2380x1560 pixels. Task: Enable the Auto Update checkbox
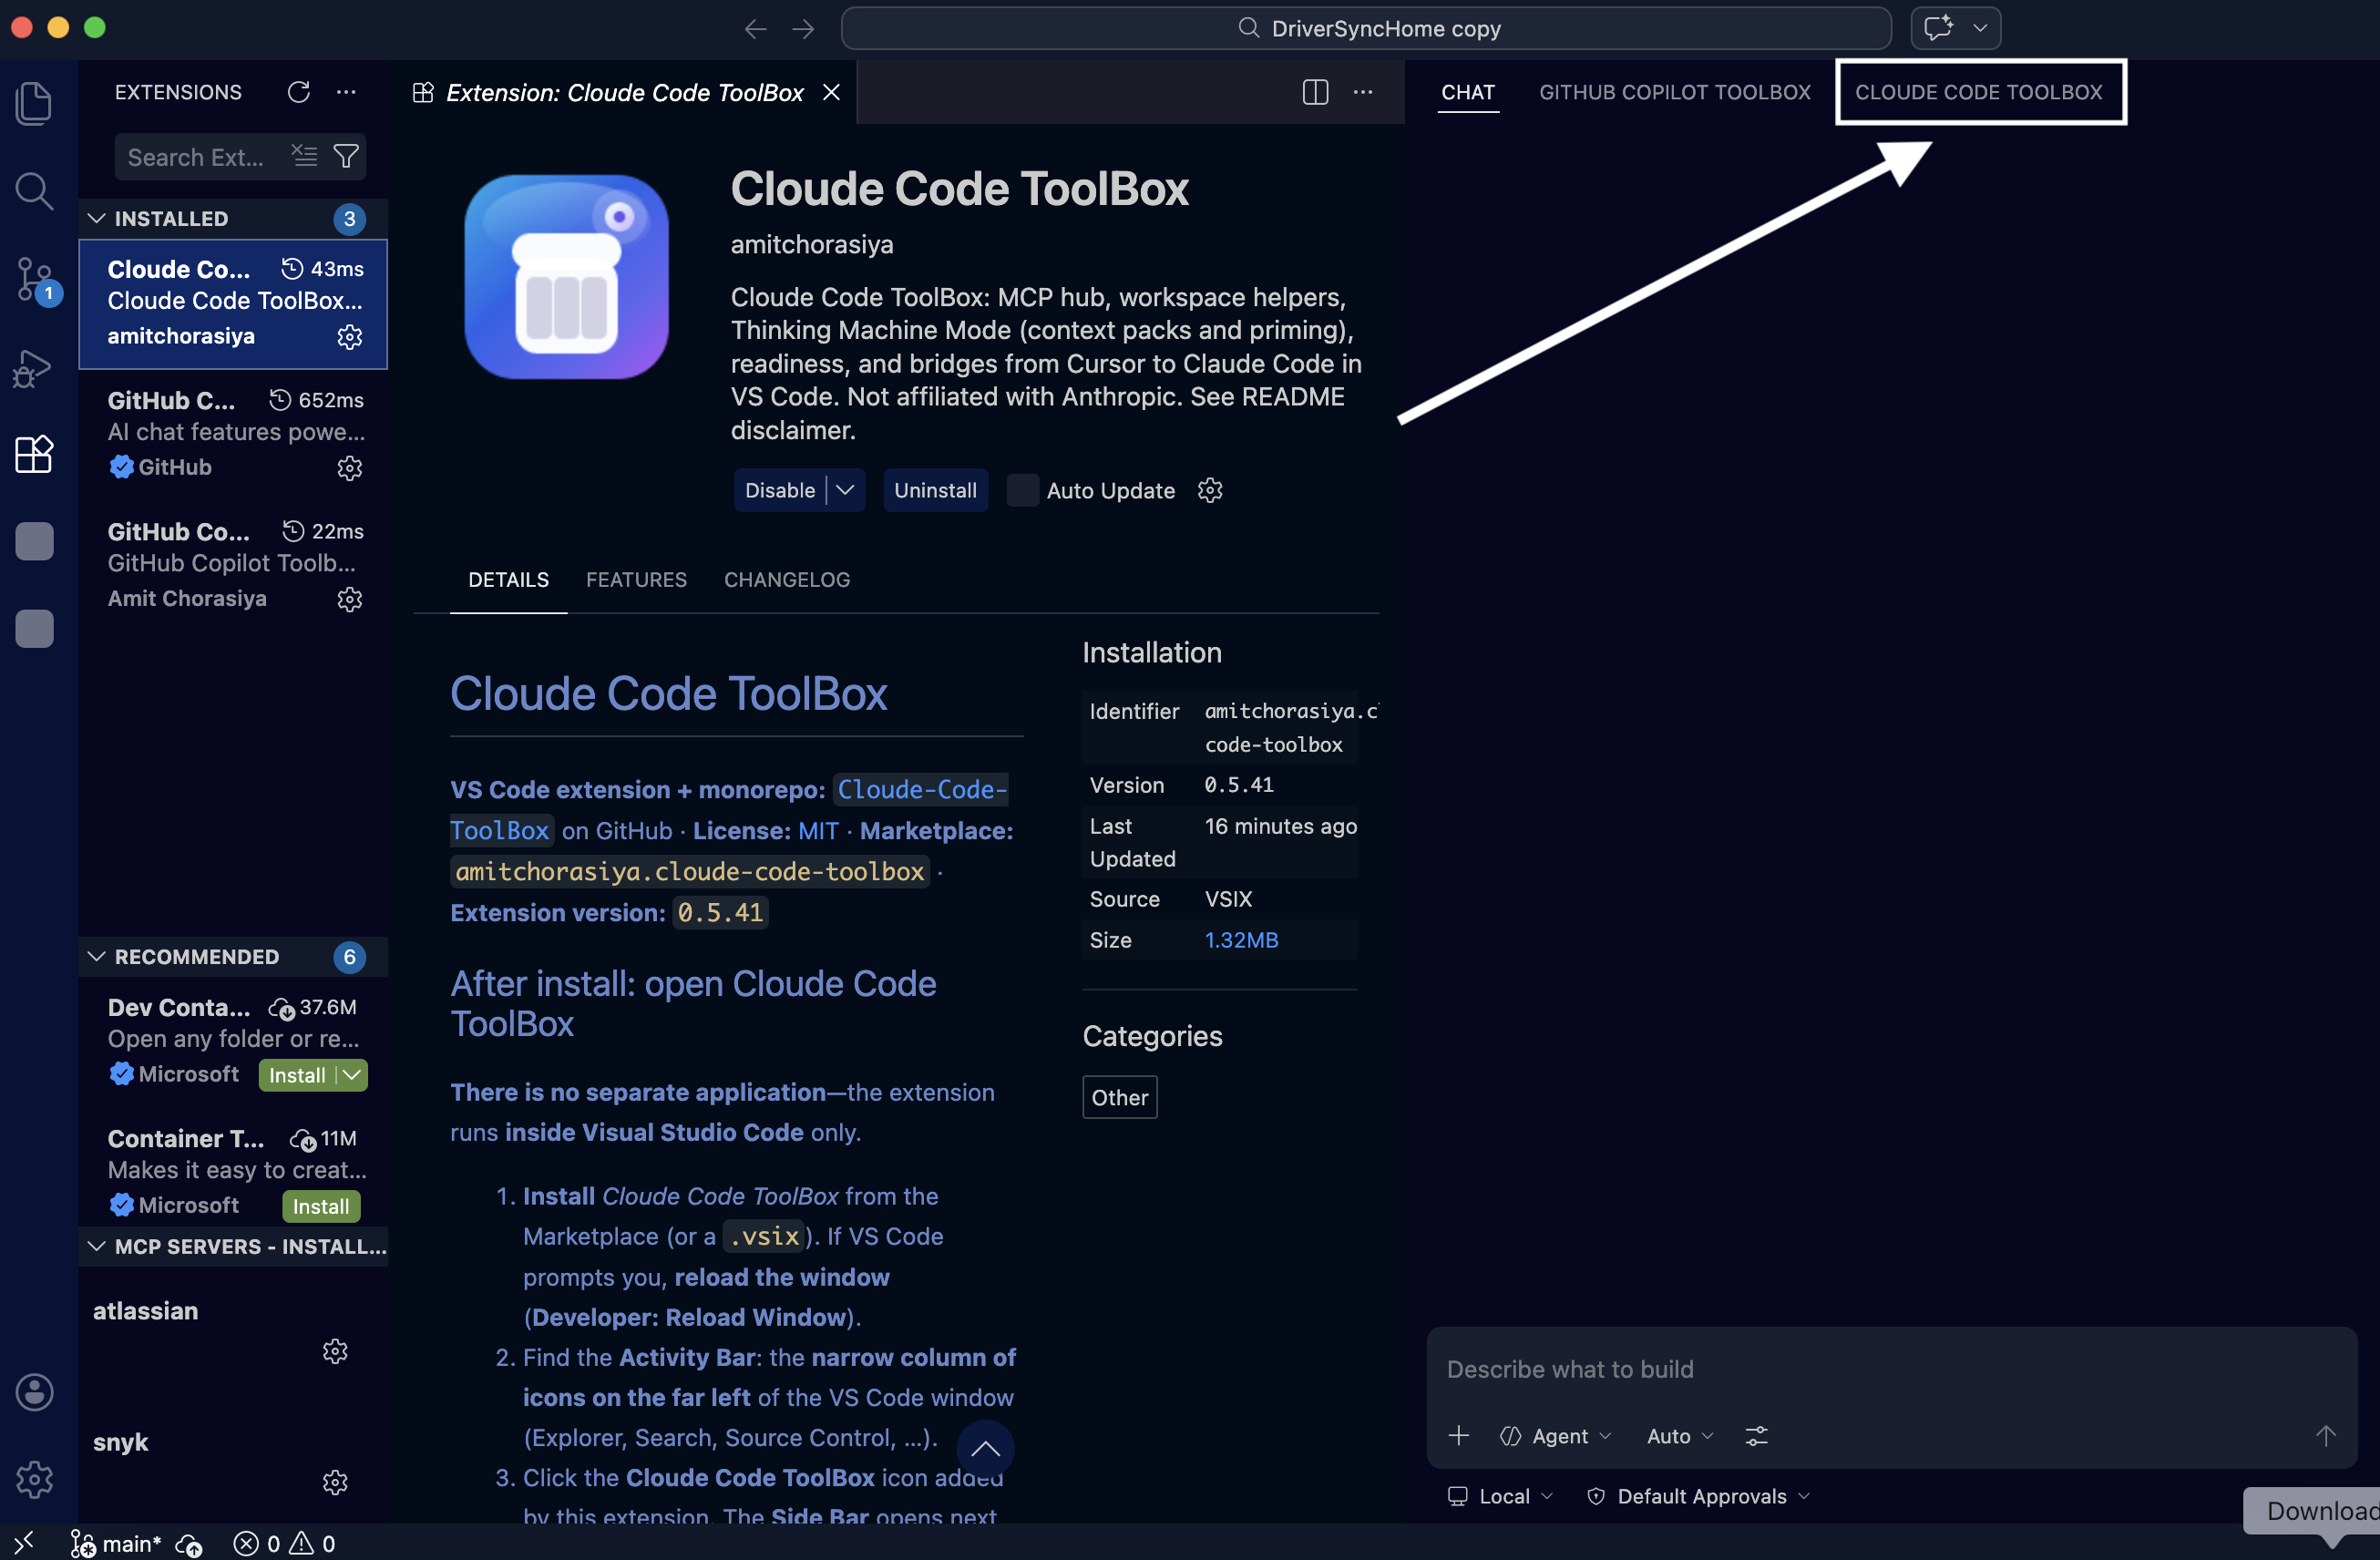point(1021,490)
